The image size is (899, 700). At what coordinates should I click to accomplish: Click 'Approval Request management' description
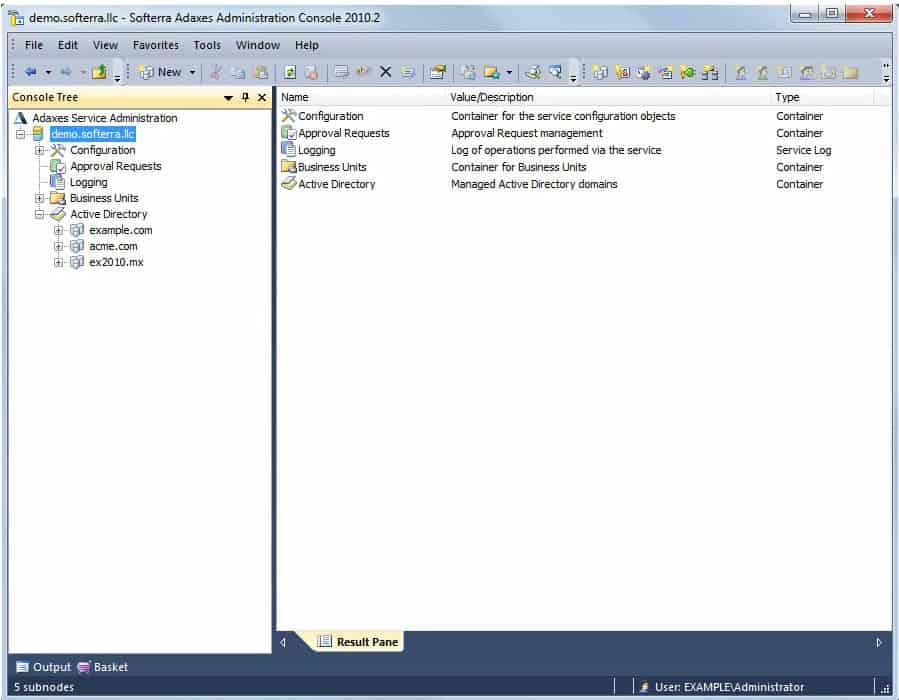coord(526,133)
